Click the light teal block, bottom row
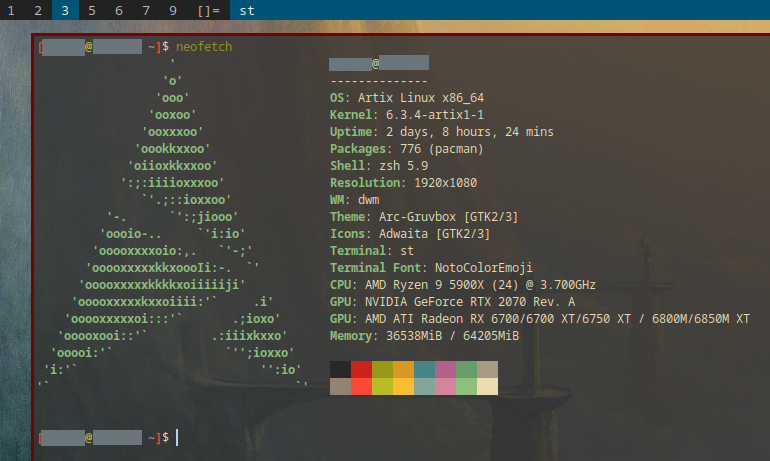The width and height of the screenshot is (770, 461). pos(424,386)
